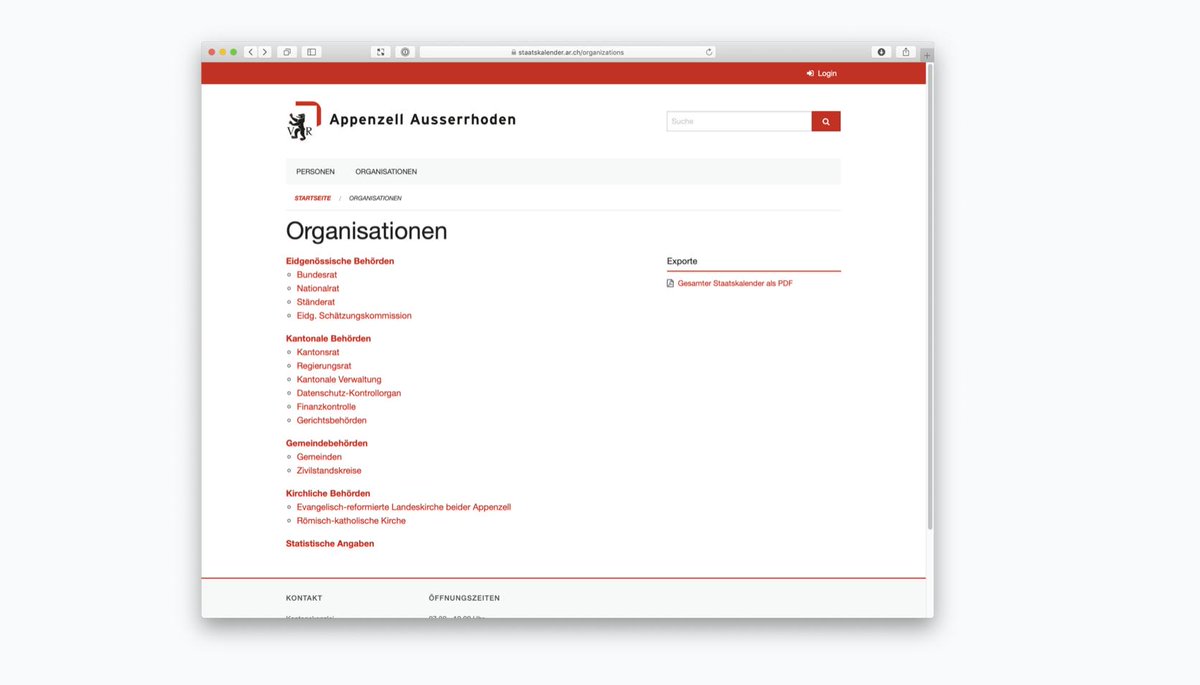Go to the STARTSEITE breadcrumb
The height and width of the screenshot is (685, 1200).
pos(312,198)
